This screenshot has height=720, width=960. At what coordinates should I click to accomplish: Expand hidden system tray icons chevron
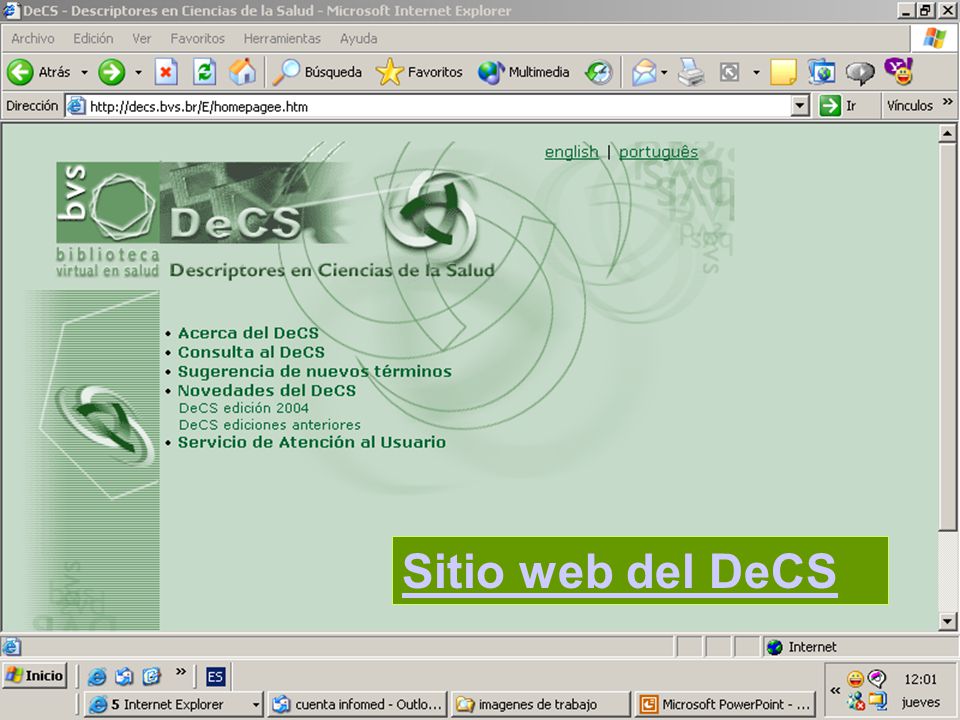point(835,691)
